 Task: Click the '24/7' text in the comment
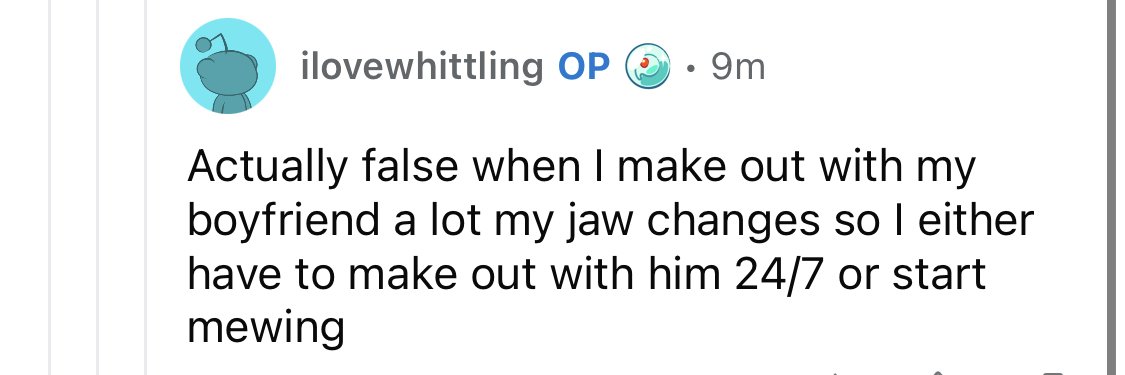pos(780,275)
